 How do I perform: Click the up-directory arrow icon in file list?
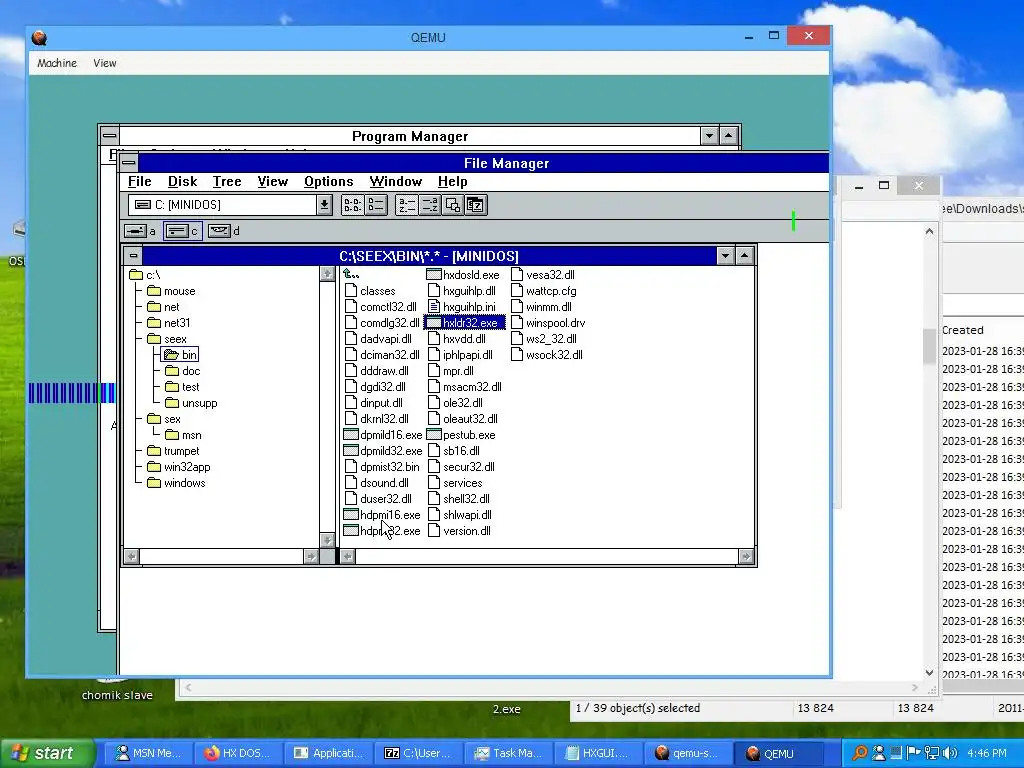tap(351, 274)
